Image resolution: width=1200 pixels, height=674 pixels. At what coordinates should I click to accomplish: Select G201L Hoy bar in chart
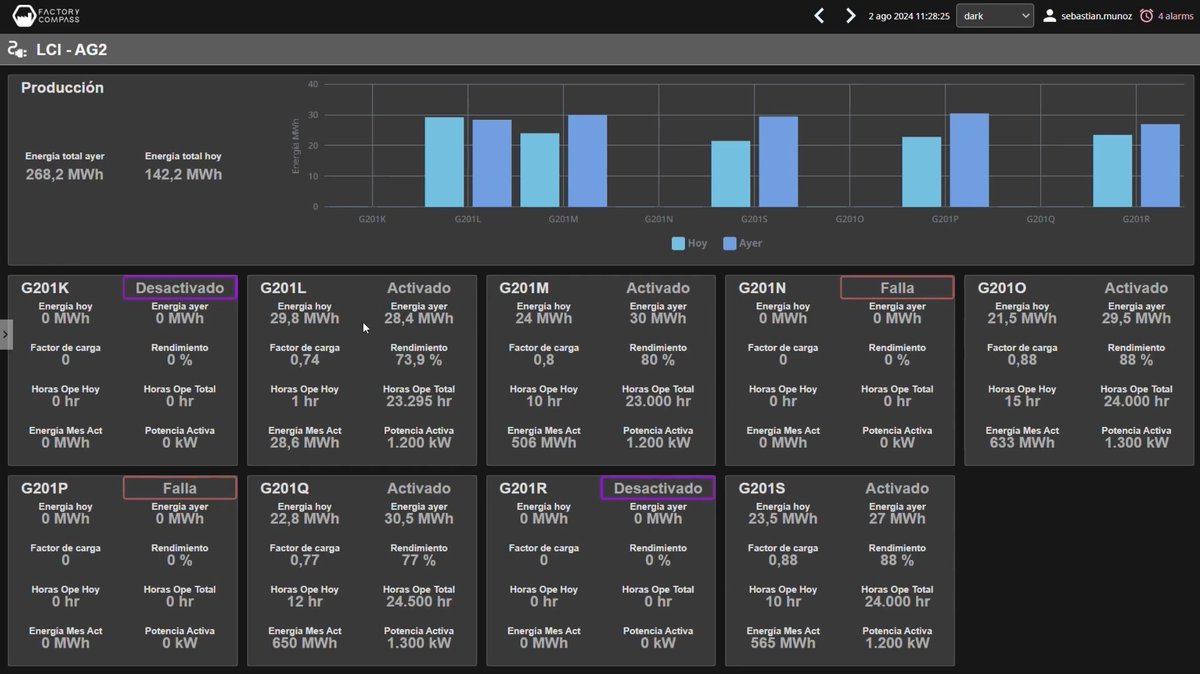(444, 162)
